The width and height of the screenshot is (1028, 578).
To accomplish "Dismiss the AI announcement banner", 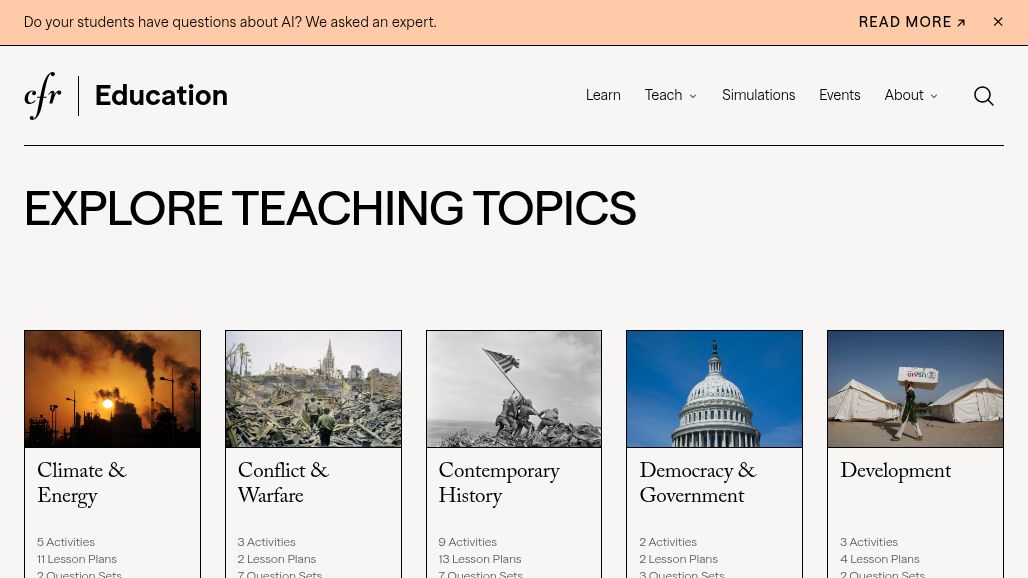I will click(998, 22).
